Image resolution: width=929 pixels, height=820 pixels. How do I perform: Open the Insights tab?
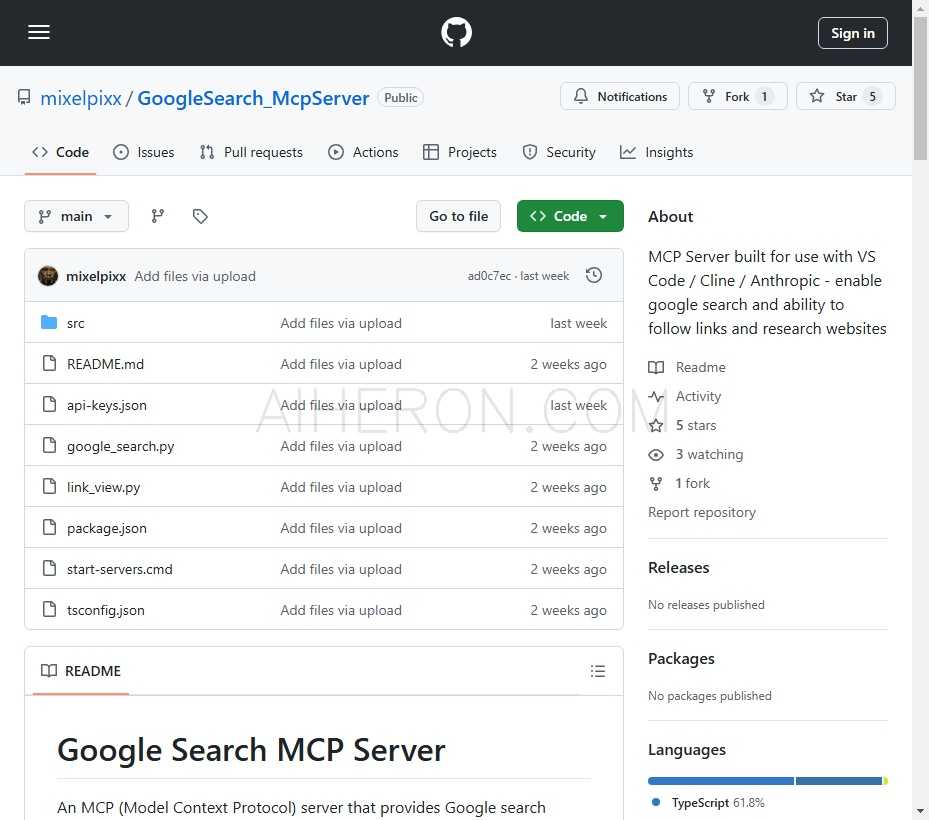[656, 152]
